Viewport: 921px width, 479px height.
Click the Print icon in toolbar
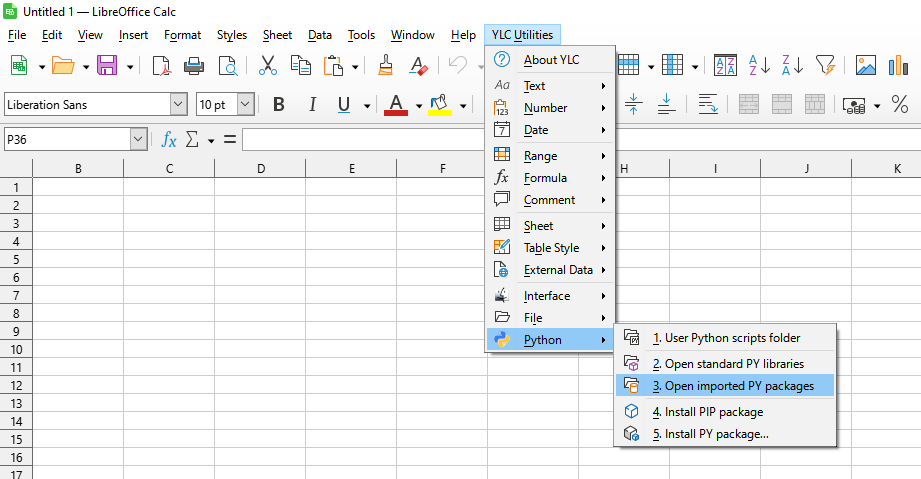click(x=194, y=66)
